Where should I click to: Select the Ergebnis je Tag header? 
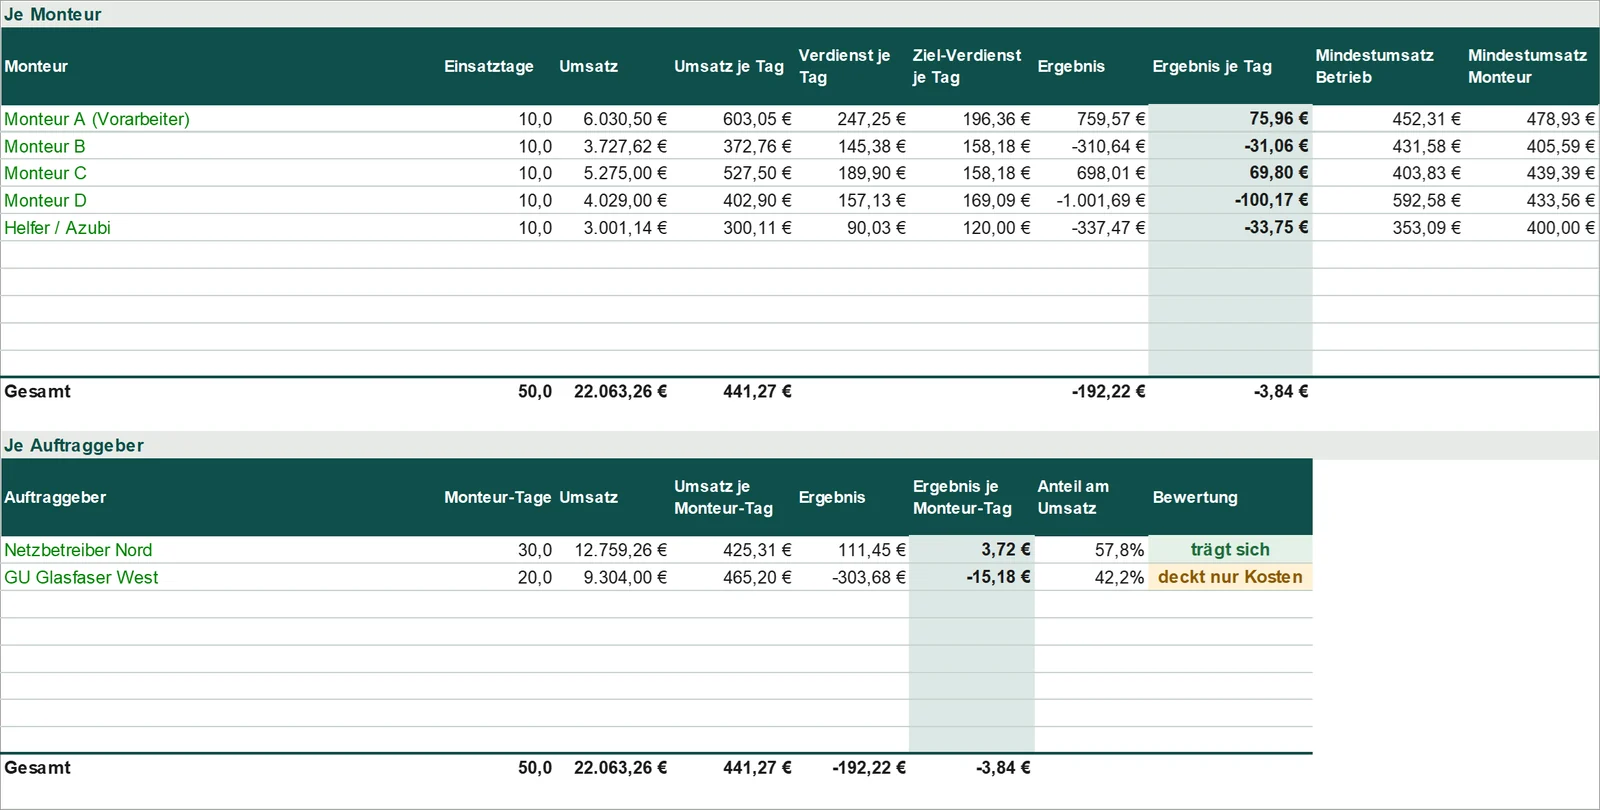pyautogui.click(x=1212, y=66)
